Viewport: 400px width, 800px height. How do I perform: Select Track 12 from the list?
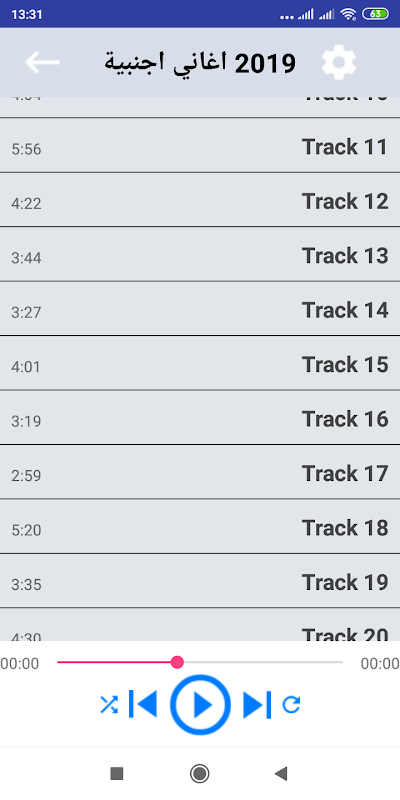pyautogui.click(x=200, y=200)
